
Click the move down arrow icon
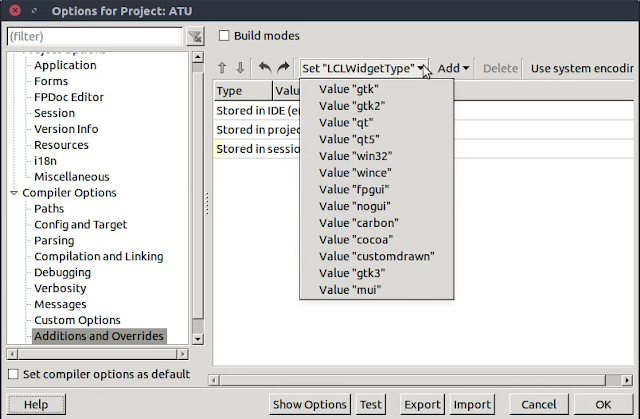pos(240,68)
